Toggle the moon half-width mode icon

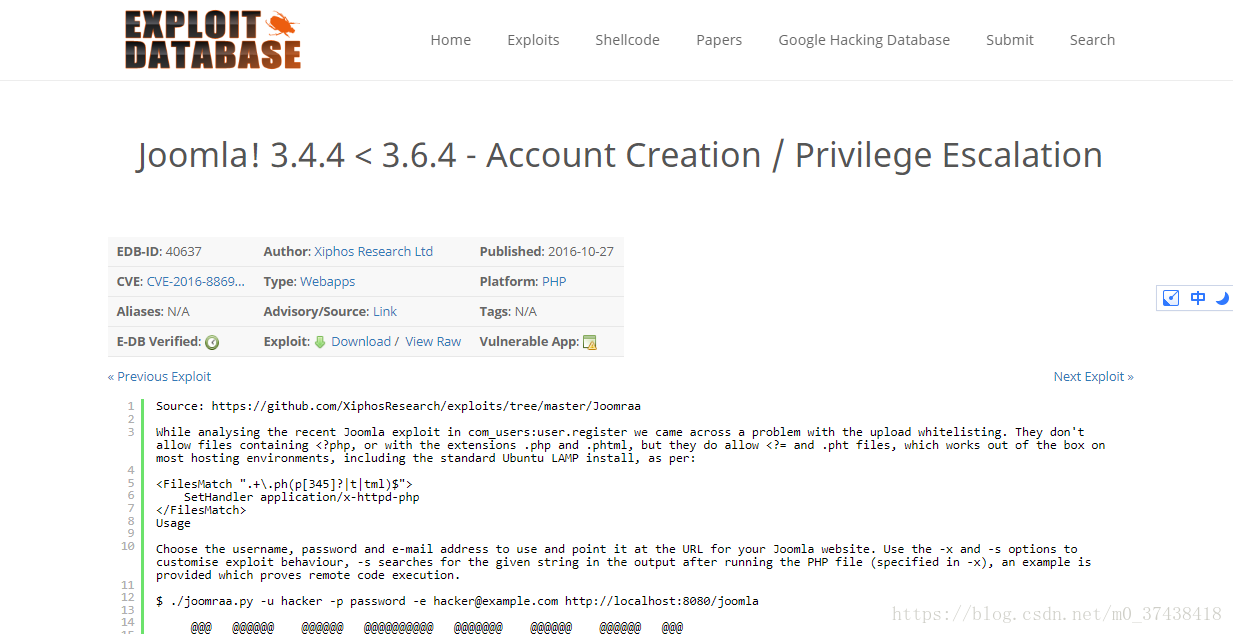[x=1221, y=298]
